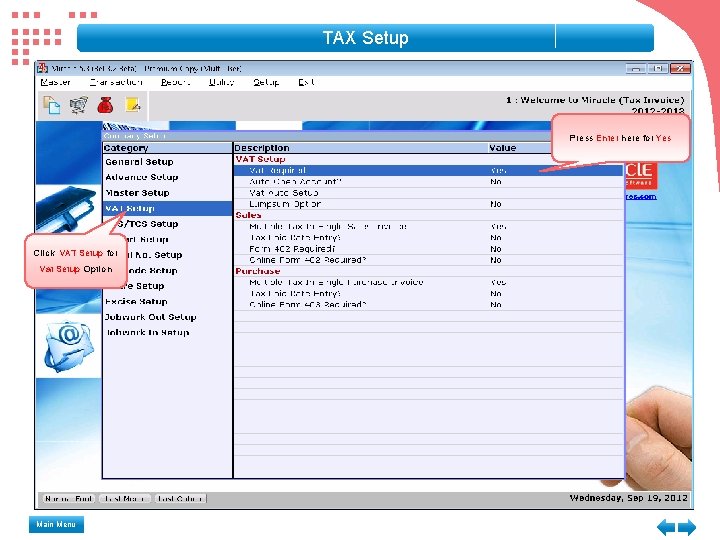
Task: Select Multiple Tax In Single Purchase Invoice row
Action: tap(429, 282)
